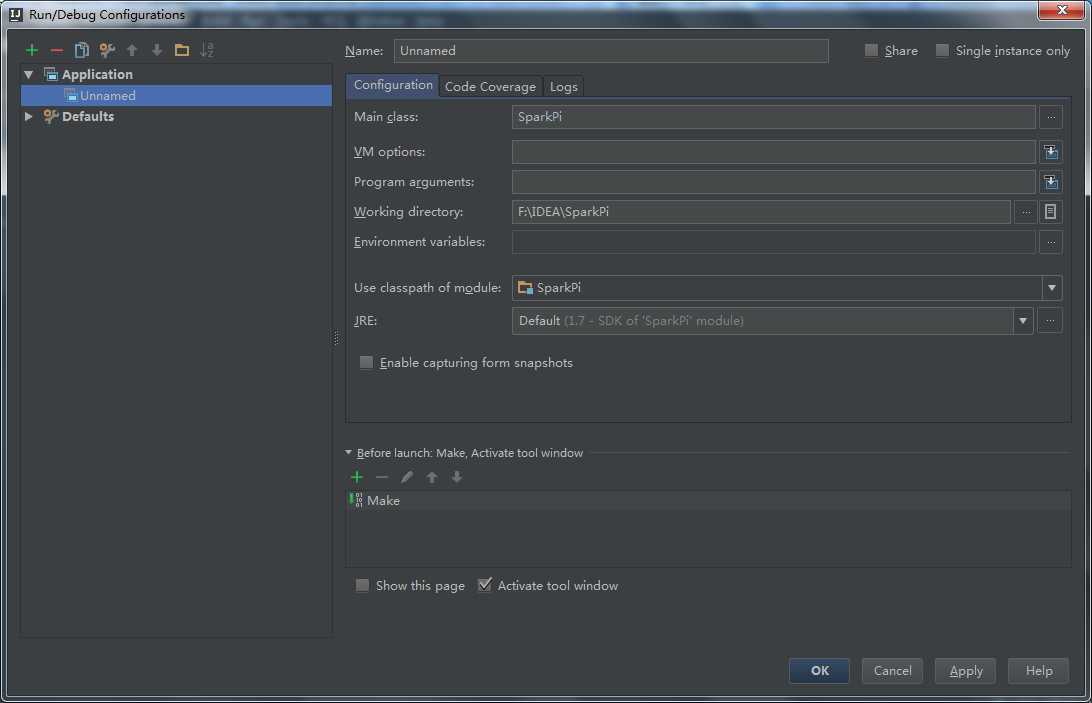
Task: Insert a macro into the Working directory
Action: 1050,212
